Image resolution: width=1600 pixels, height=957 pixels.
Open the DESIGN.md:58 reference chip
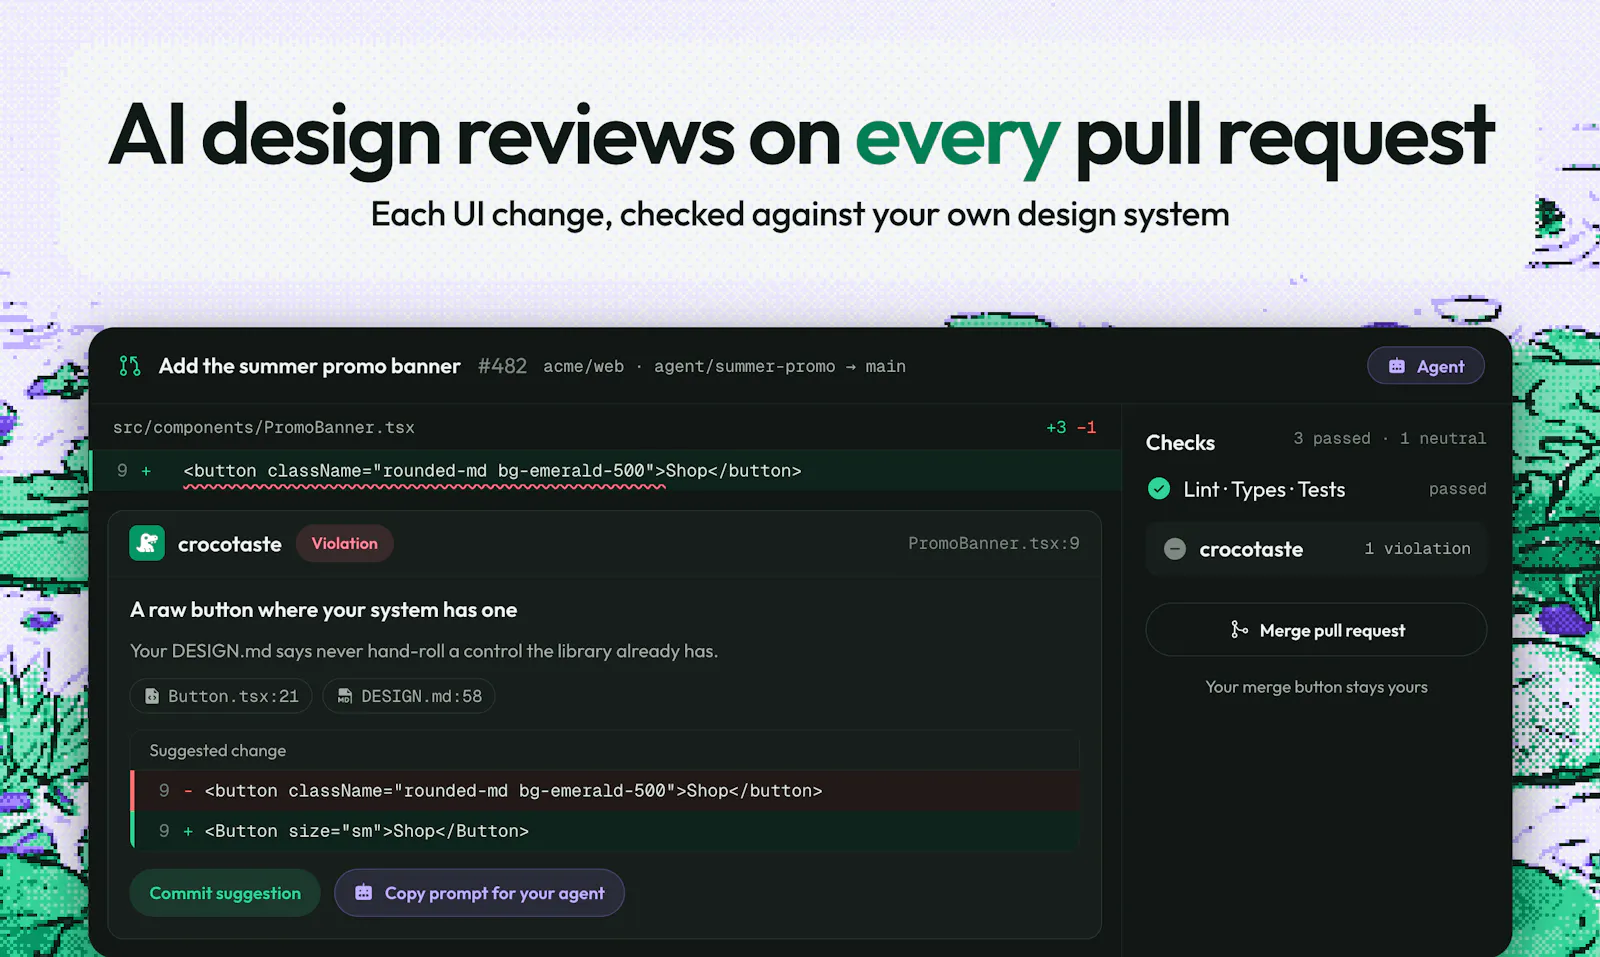coord(409,696)
